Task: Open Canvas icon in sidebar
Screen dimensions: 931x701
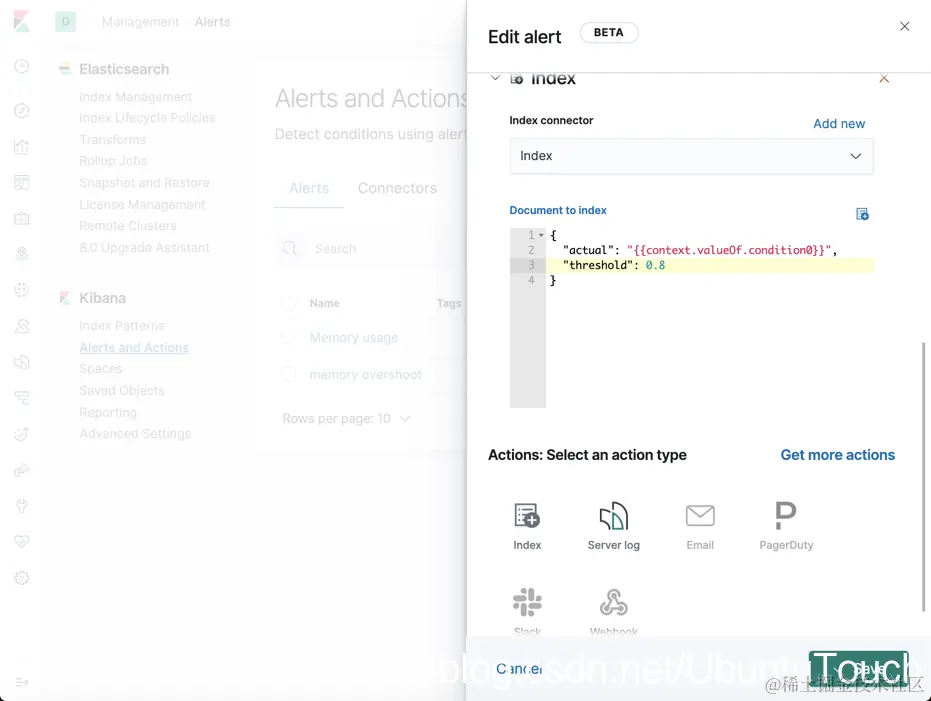Action: 21,218
